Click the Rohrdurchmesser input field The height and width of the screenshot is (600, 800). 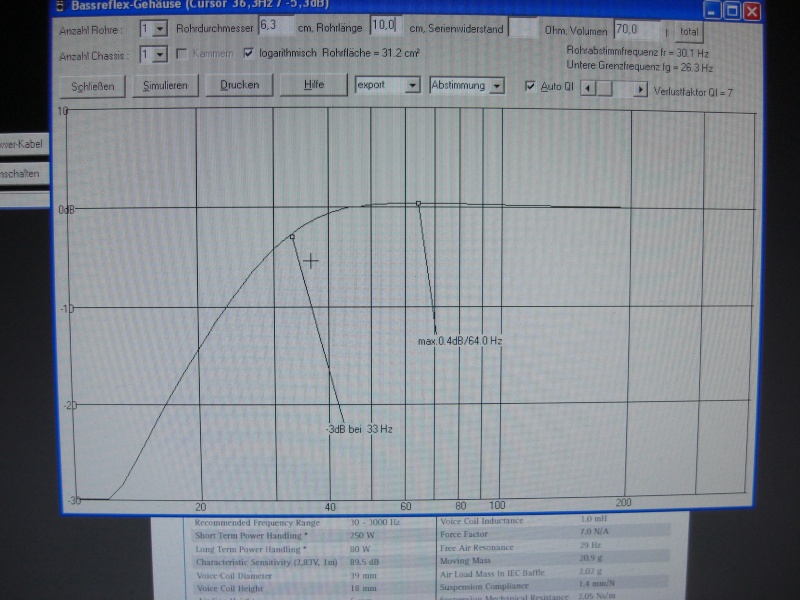pos(275,25)
